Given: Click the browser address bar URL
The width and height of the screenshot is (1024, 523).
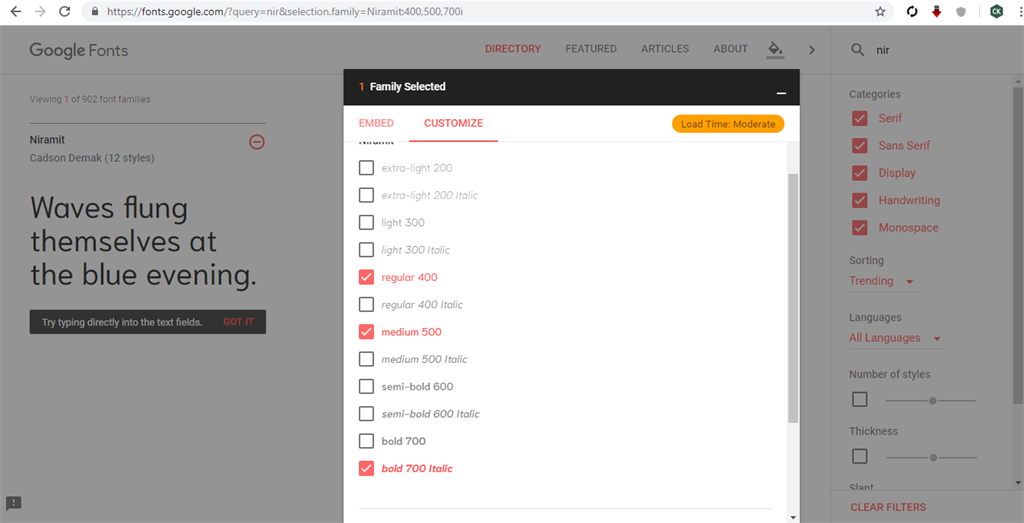Looking at the screenshot, I should (x=287, y=12).
